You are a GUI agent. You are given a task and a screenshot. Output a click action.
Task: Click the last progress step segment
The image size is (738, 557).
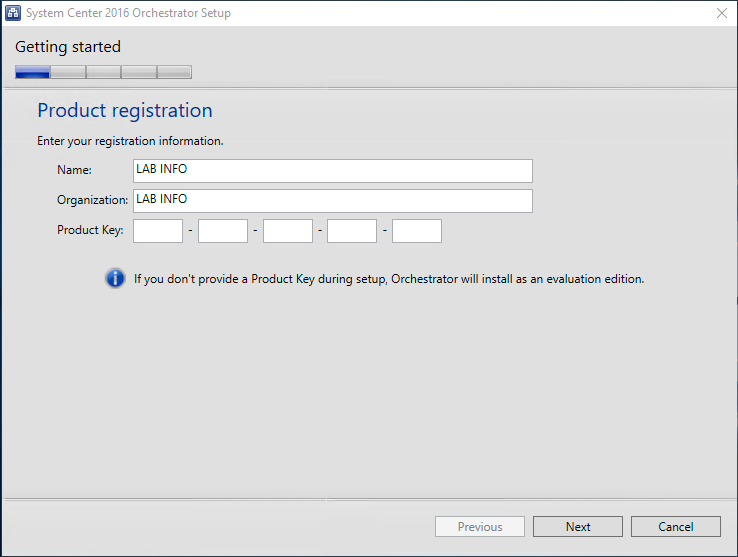[x=174, y=72]
